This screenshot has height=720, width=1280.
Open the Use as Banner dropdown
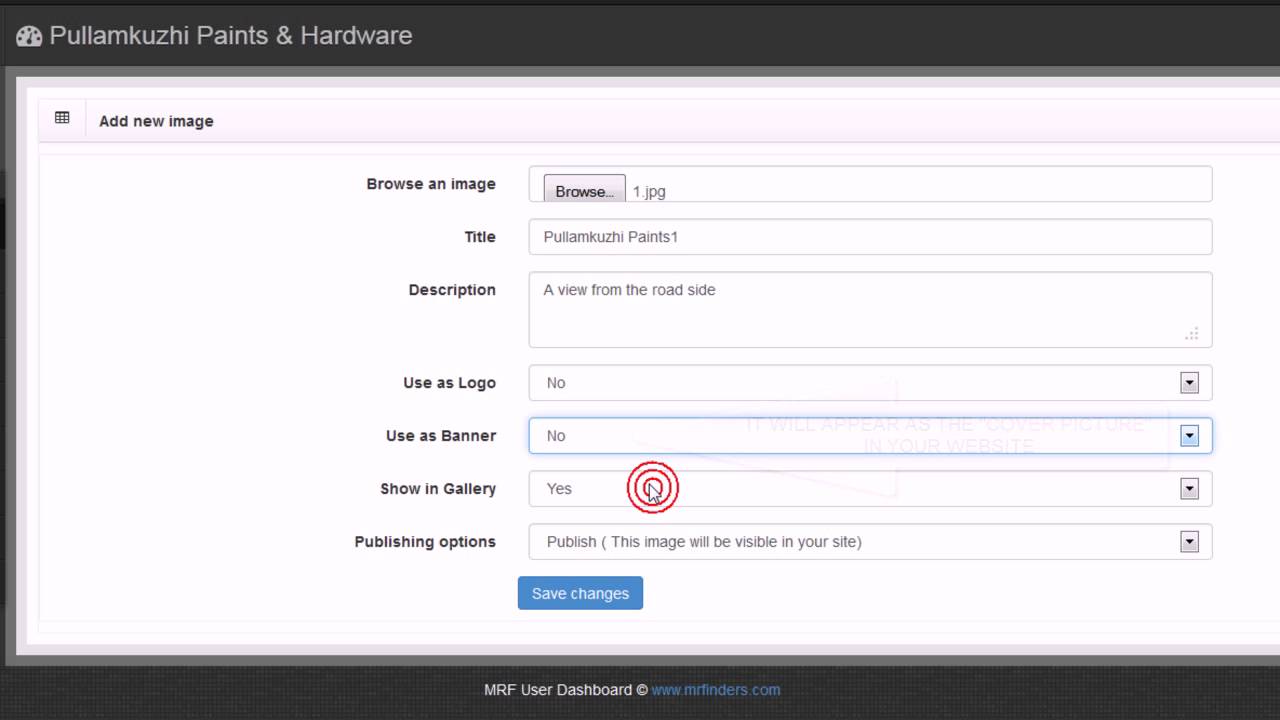click(870, 436)
